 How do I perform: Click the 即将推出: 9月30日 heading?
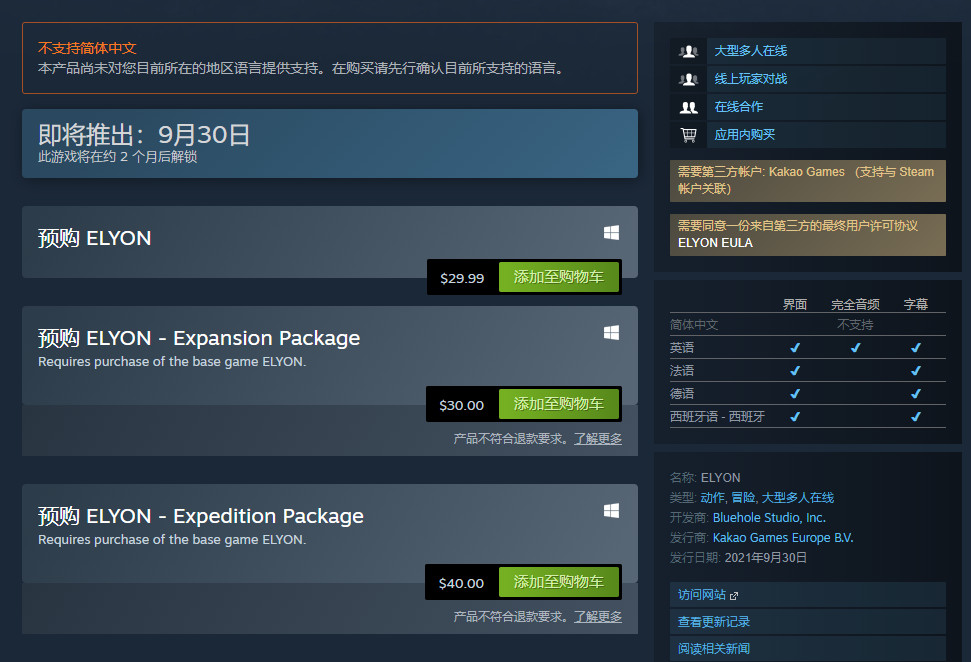pyautogui.click(x=144, y=134)
